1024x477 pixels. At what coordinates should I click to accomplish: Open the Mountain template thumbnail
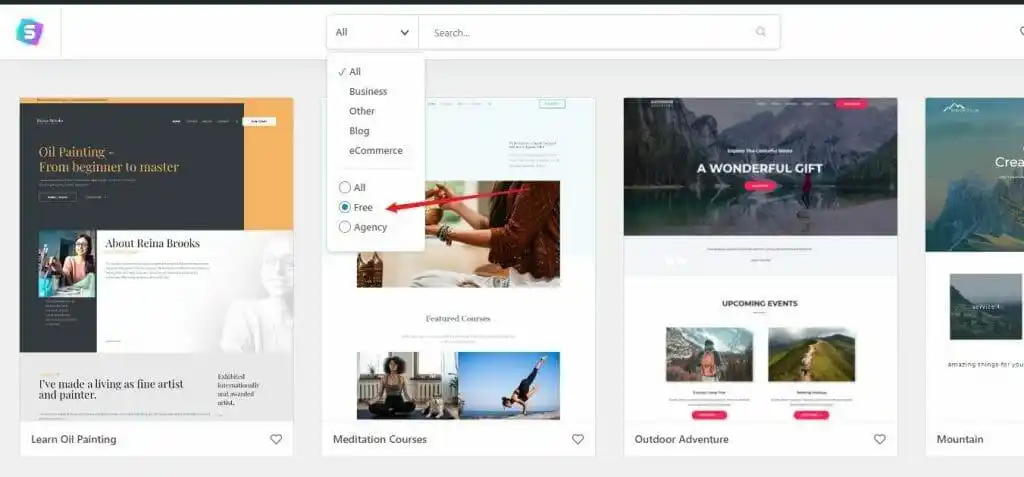(974, 260)
